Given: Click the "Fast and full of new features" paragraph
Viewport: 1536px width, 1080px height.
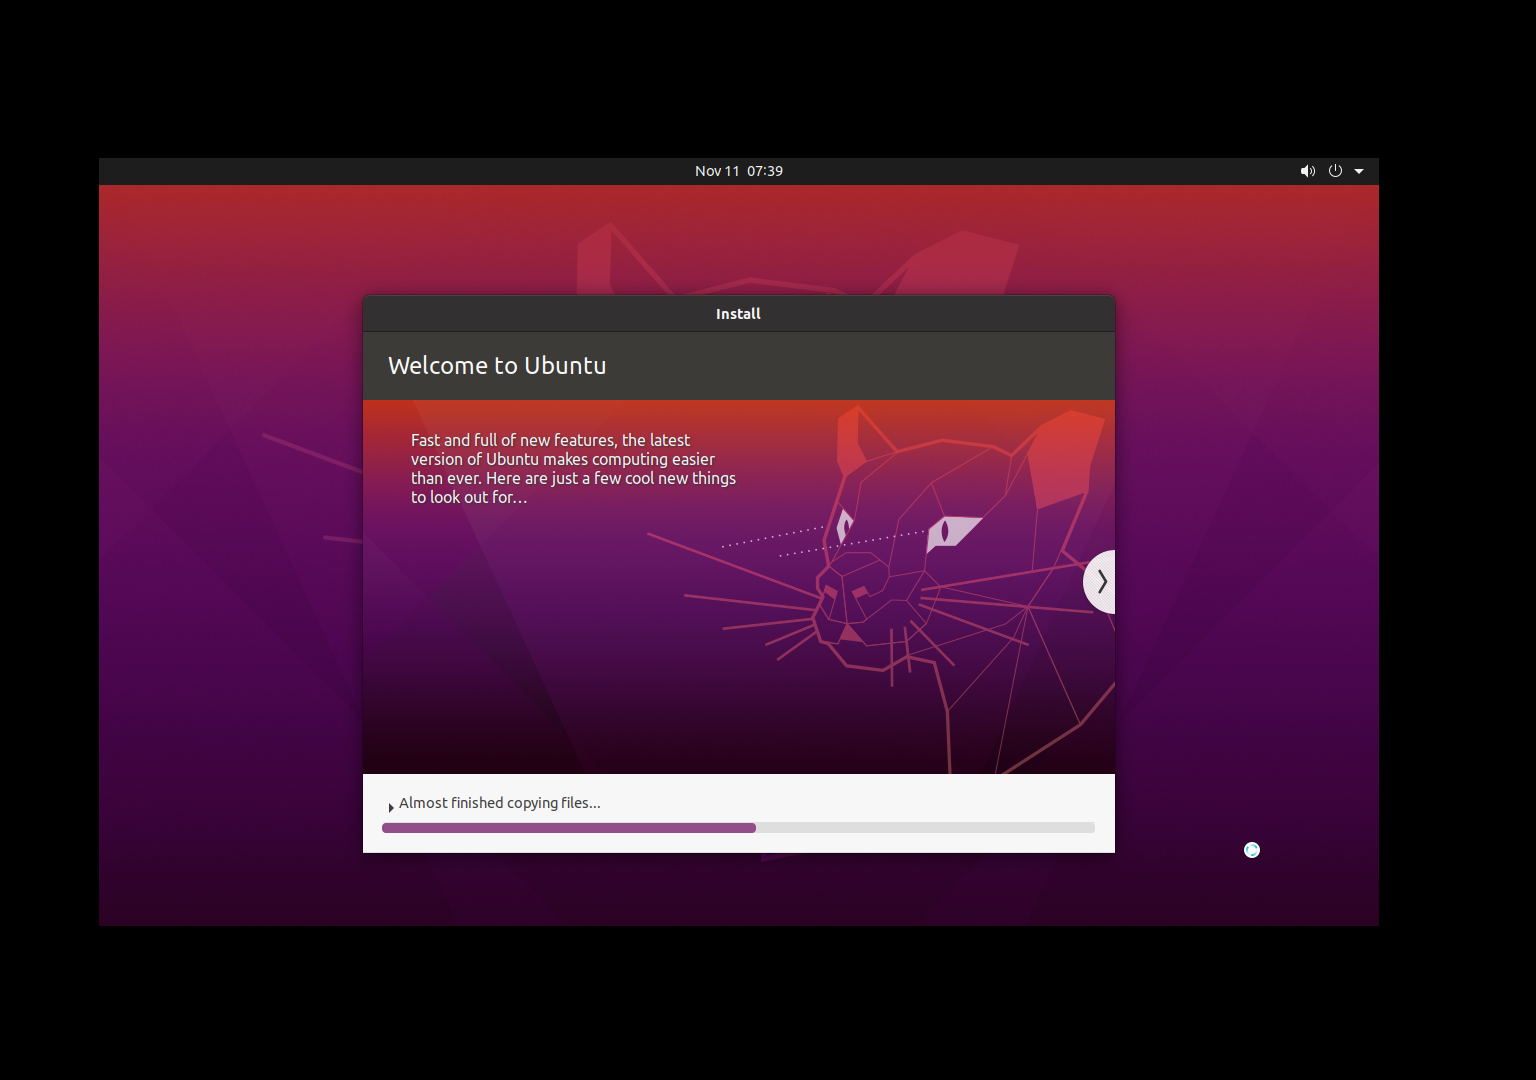Looking at the screenshot, I should [573, 468].
